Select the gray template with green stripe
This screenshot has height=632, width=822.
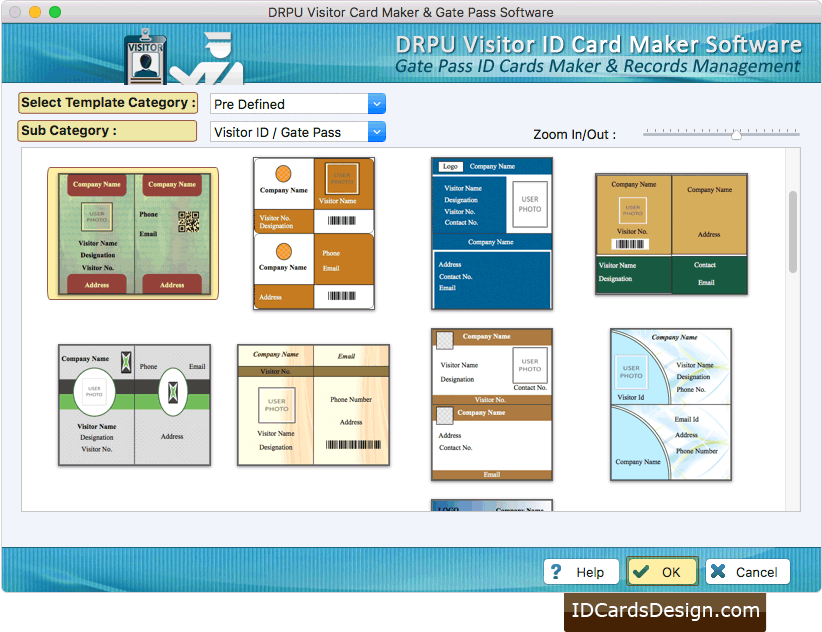(x=134, y=405)
